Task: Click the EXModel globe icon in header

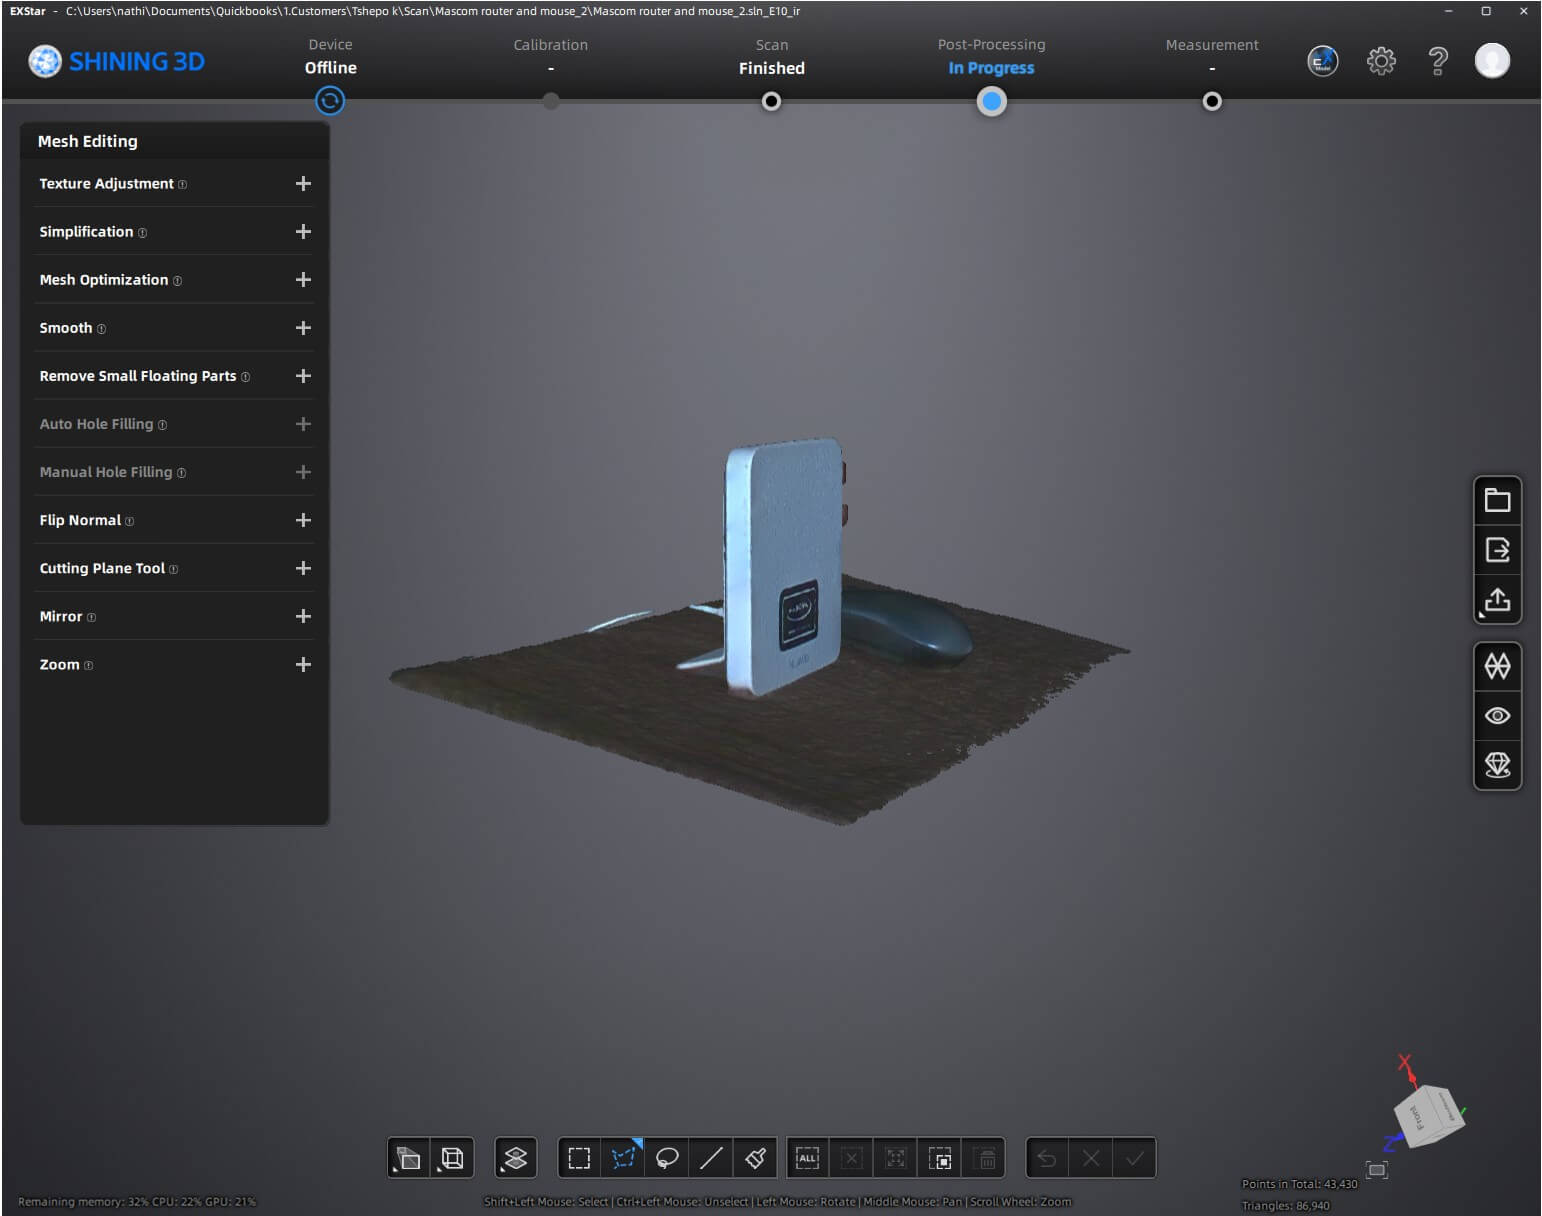Action: 1322,61
